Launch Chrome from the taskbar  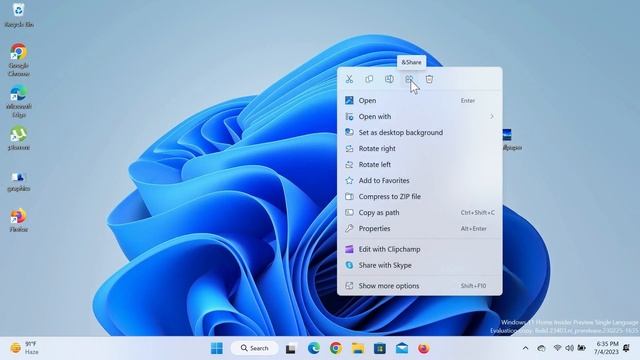click(x=336, y=348)
